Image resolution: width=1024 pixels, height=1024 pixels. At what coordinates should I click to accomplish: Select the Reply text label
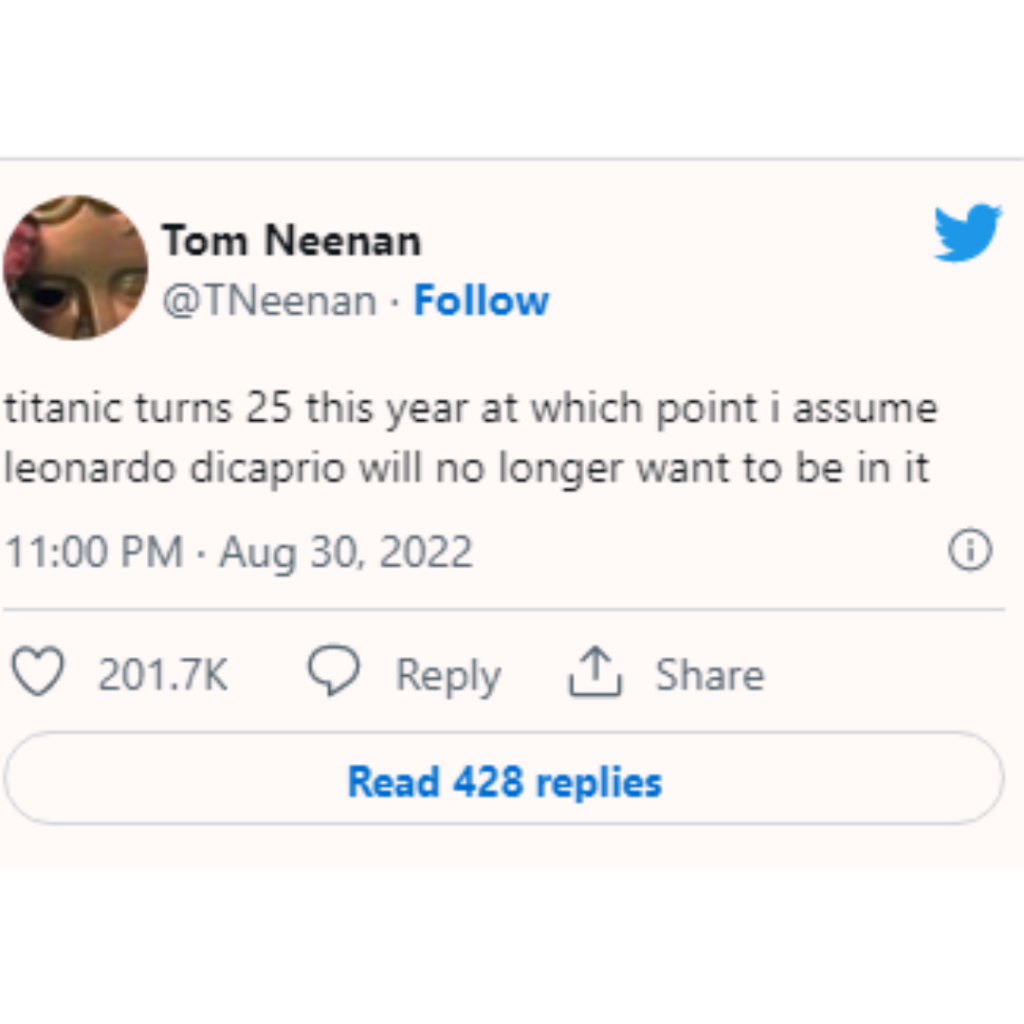point(449,676)
